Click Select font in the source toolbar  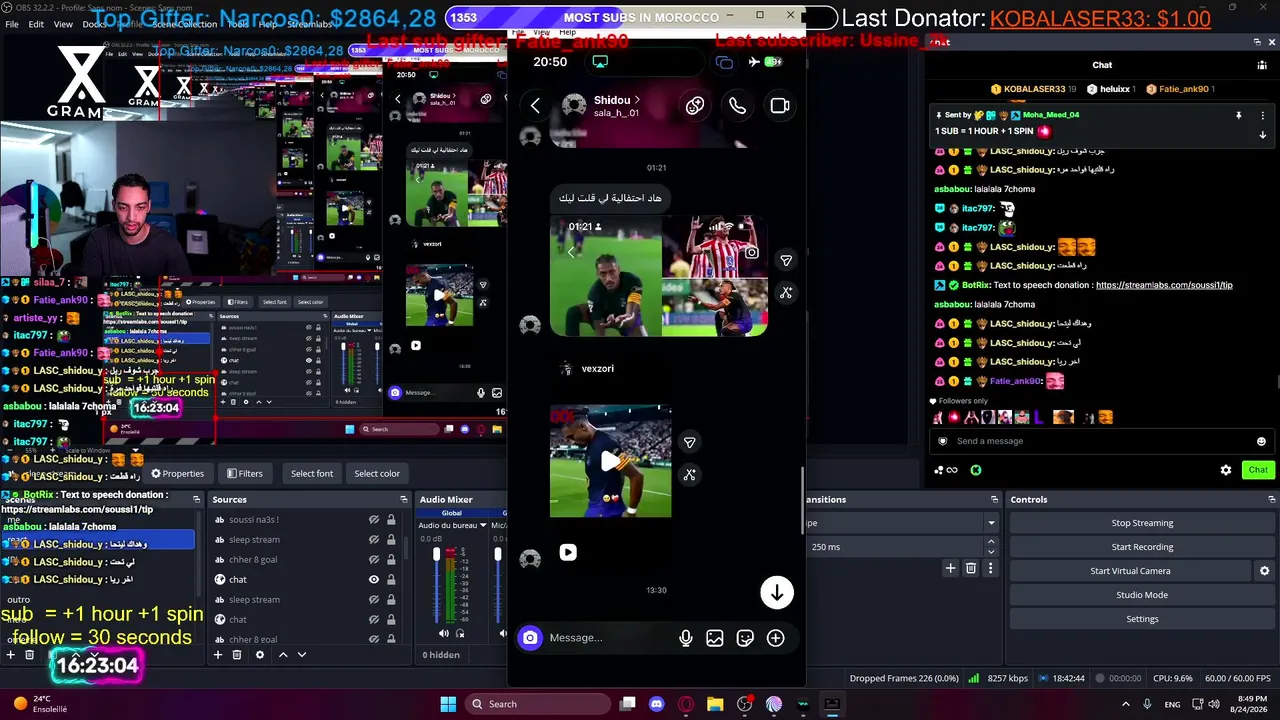point(312,474)
